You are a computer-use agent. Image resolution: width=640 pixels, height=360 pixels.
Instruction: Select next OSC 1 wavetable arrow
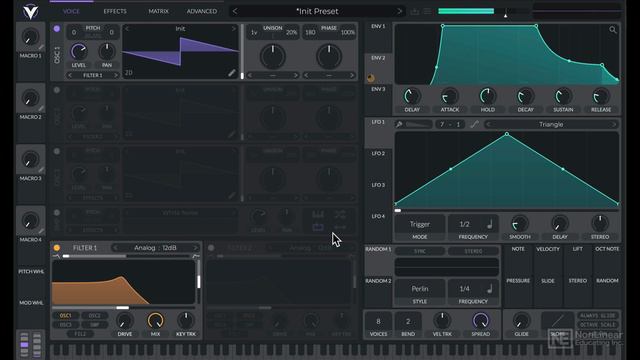[234, 29]
